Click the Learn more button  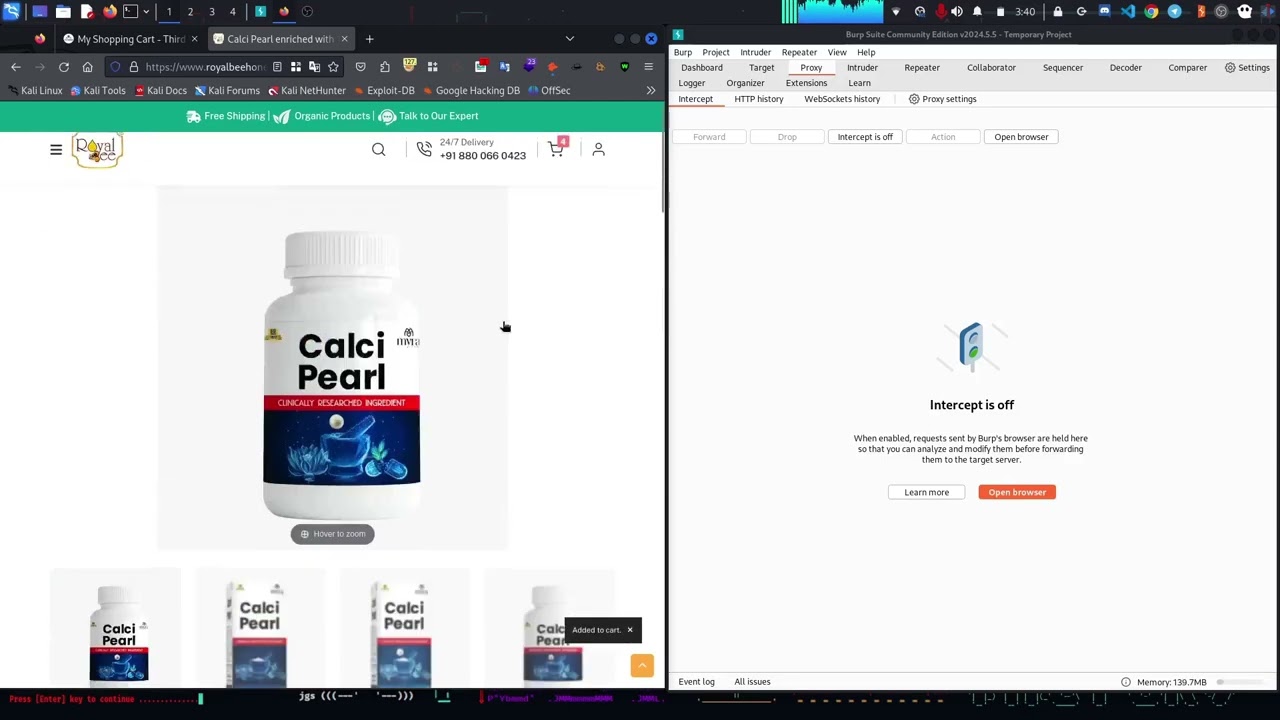tap(927, 492)
